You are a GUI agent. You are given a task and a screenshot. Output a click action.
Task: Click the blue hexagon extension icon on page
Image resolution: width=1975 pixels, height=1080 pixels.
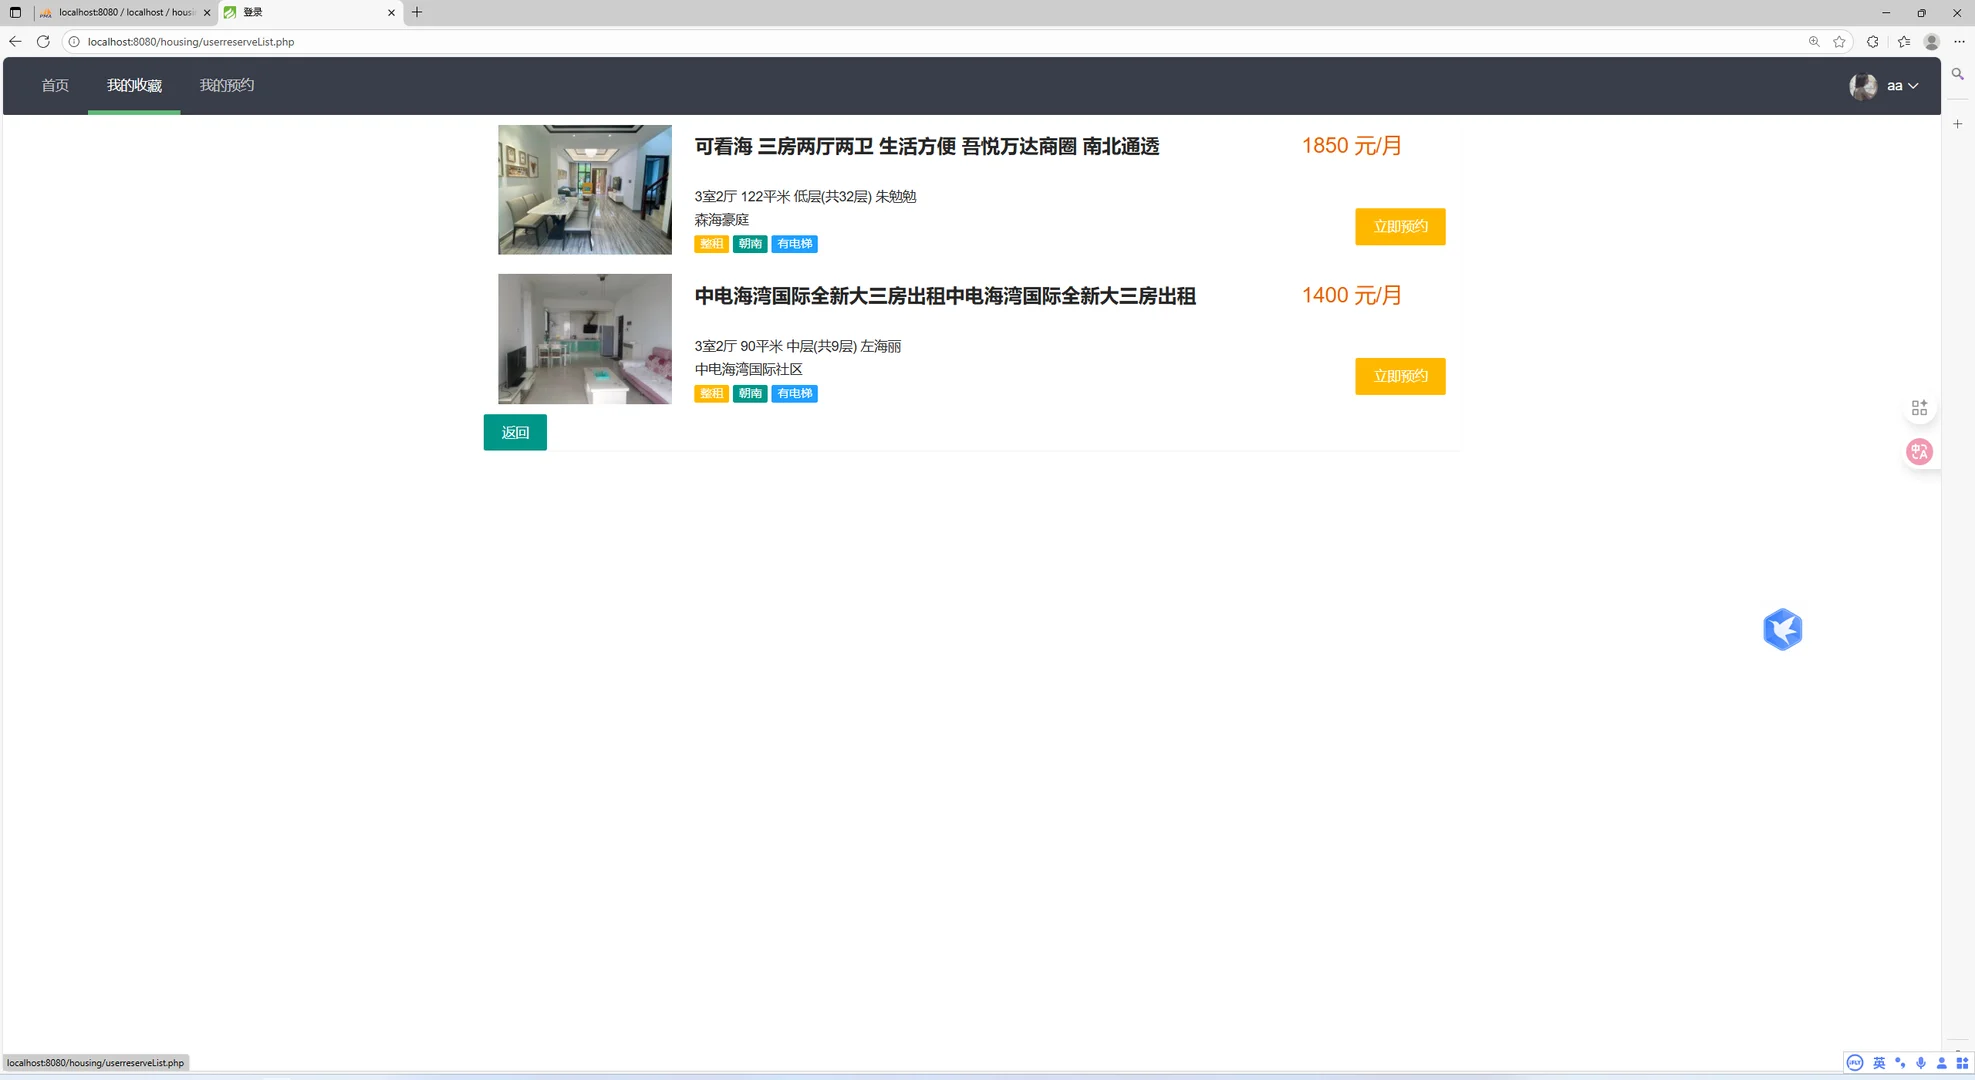(1783, 629)
